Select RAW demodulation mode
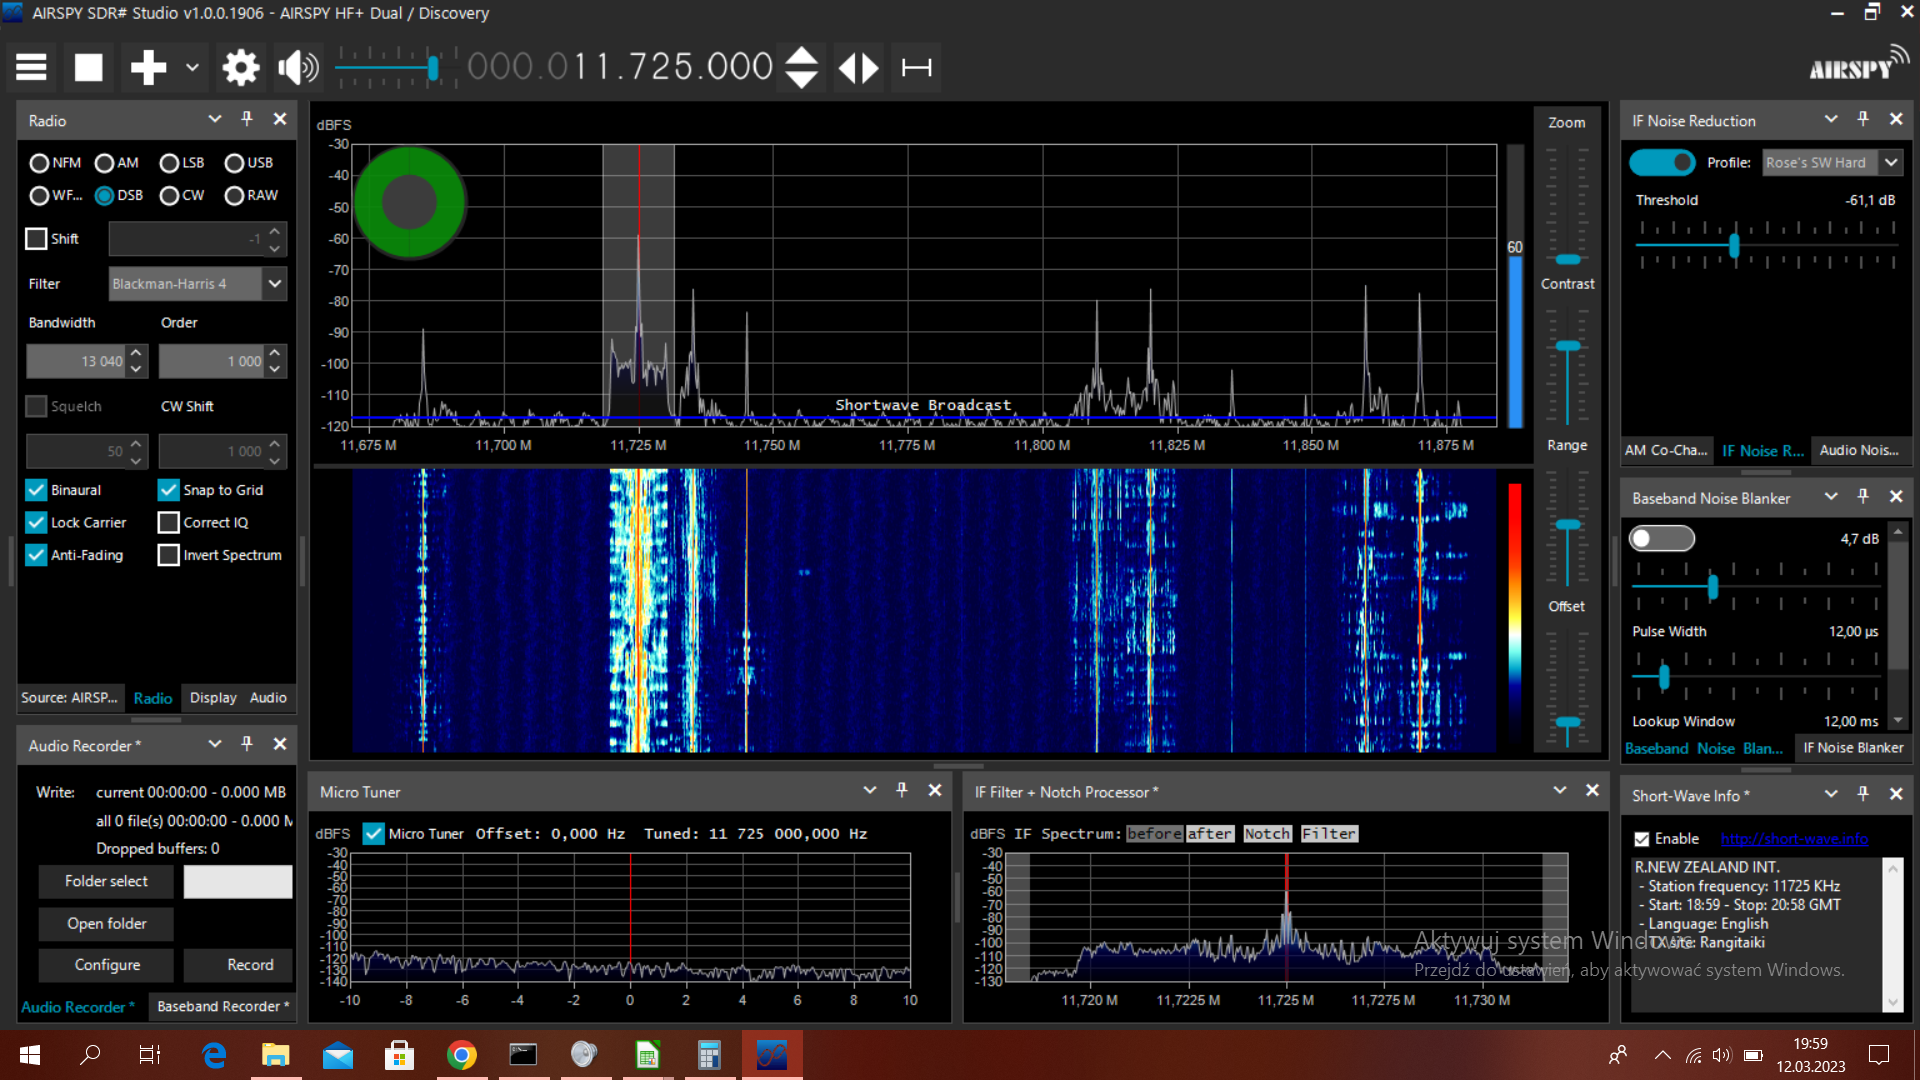The height and width of the screenshot is (1080, 1920). (x=234, y=196)
